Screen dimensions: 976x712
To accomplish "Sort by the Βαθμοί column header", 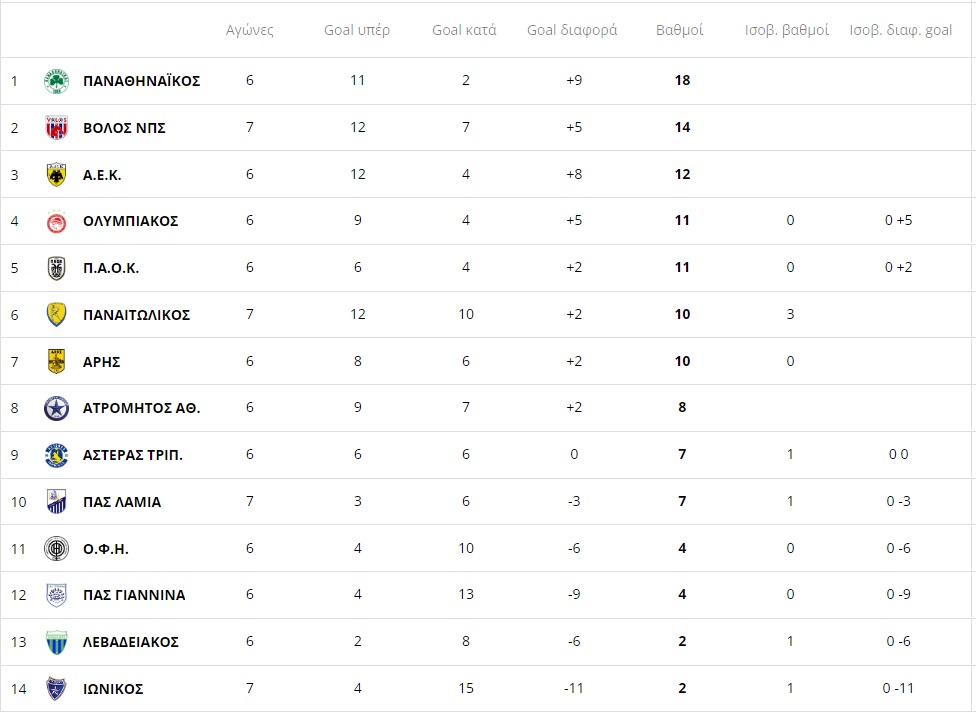I will 680,30.
